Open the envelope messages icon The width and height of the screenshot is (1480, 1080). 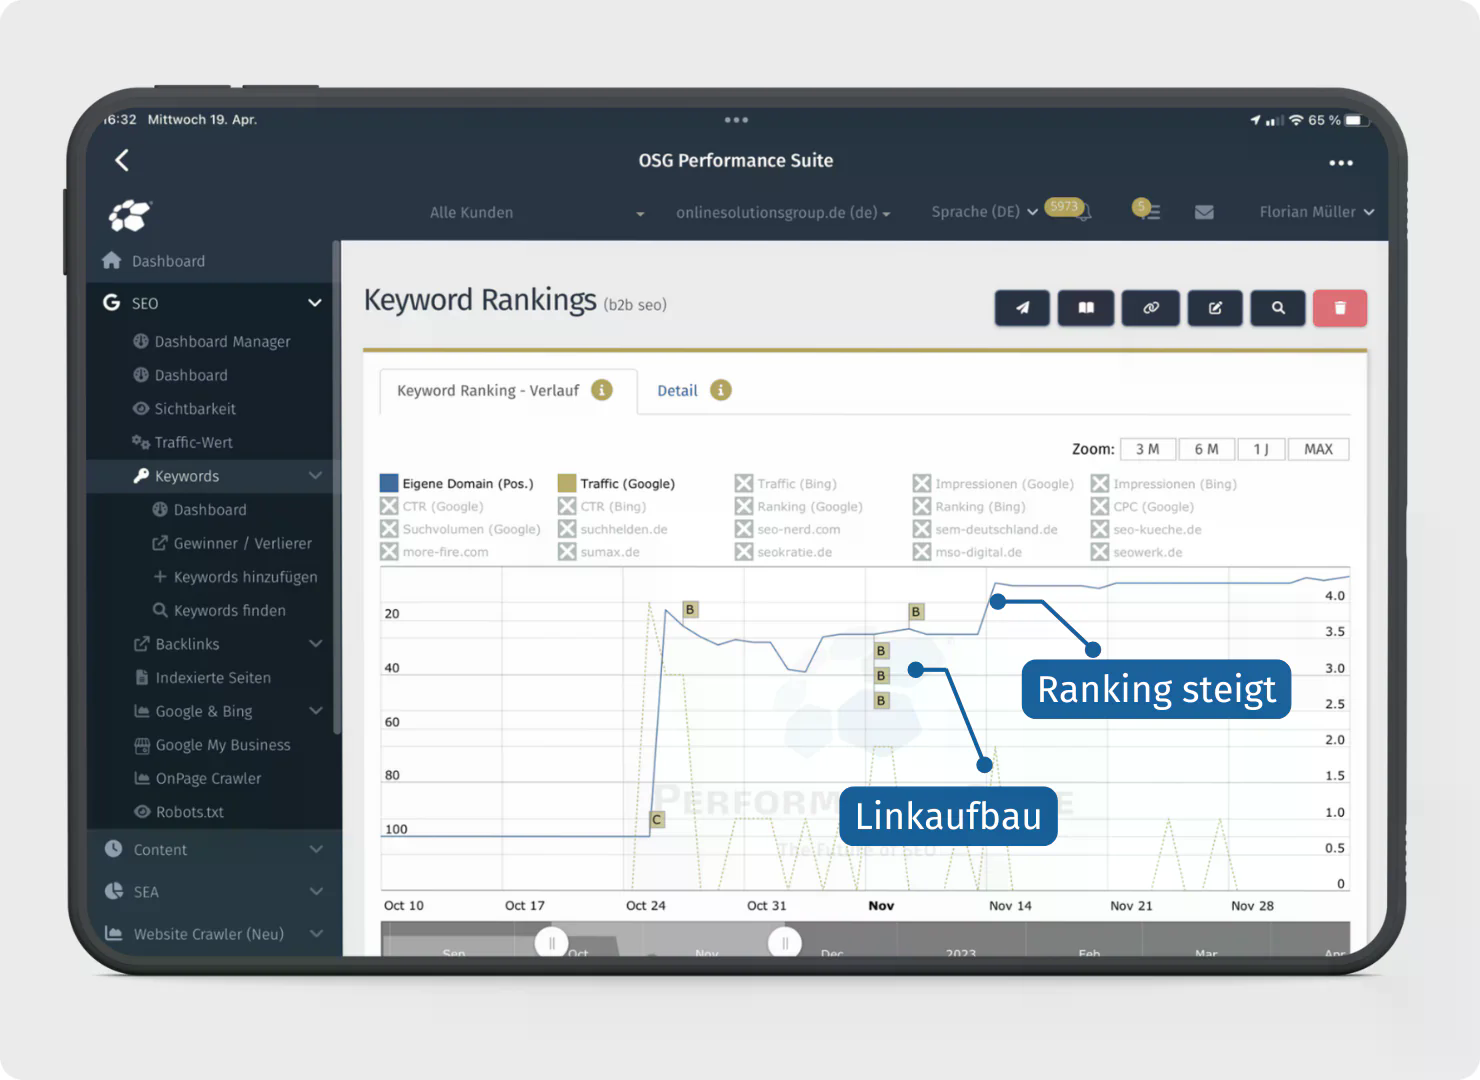coord(1204,212)
